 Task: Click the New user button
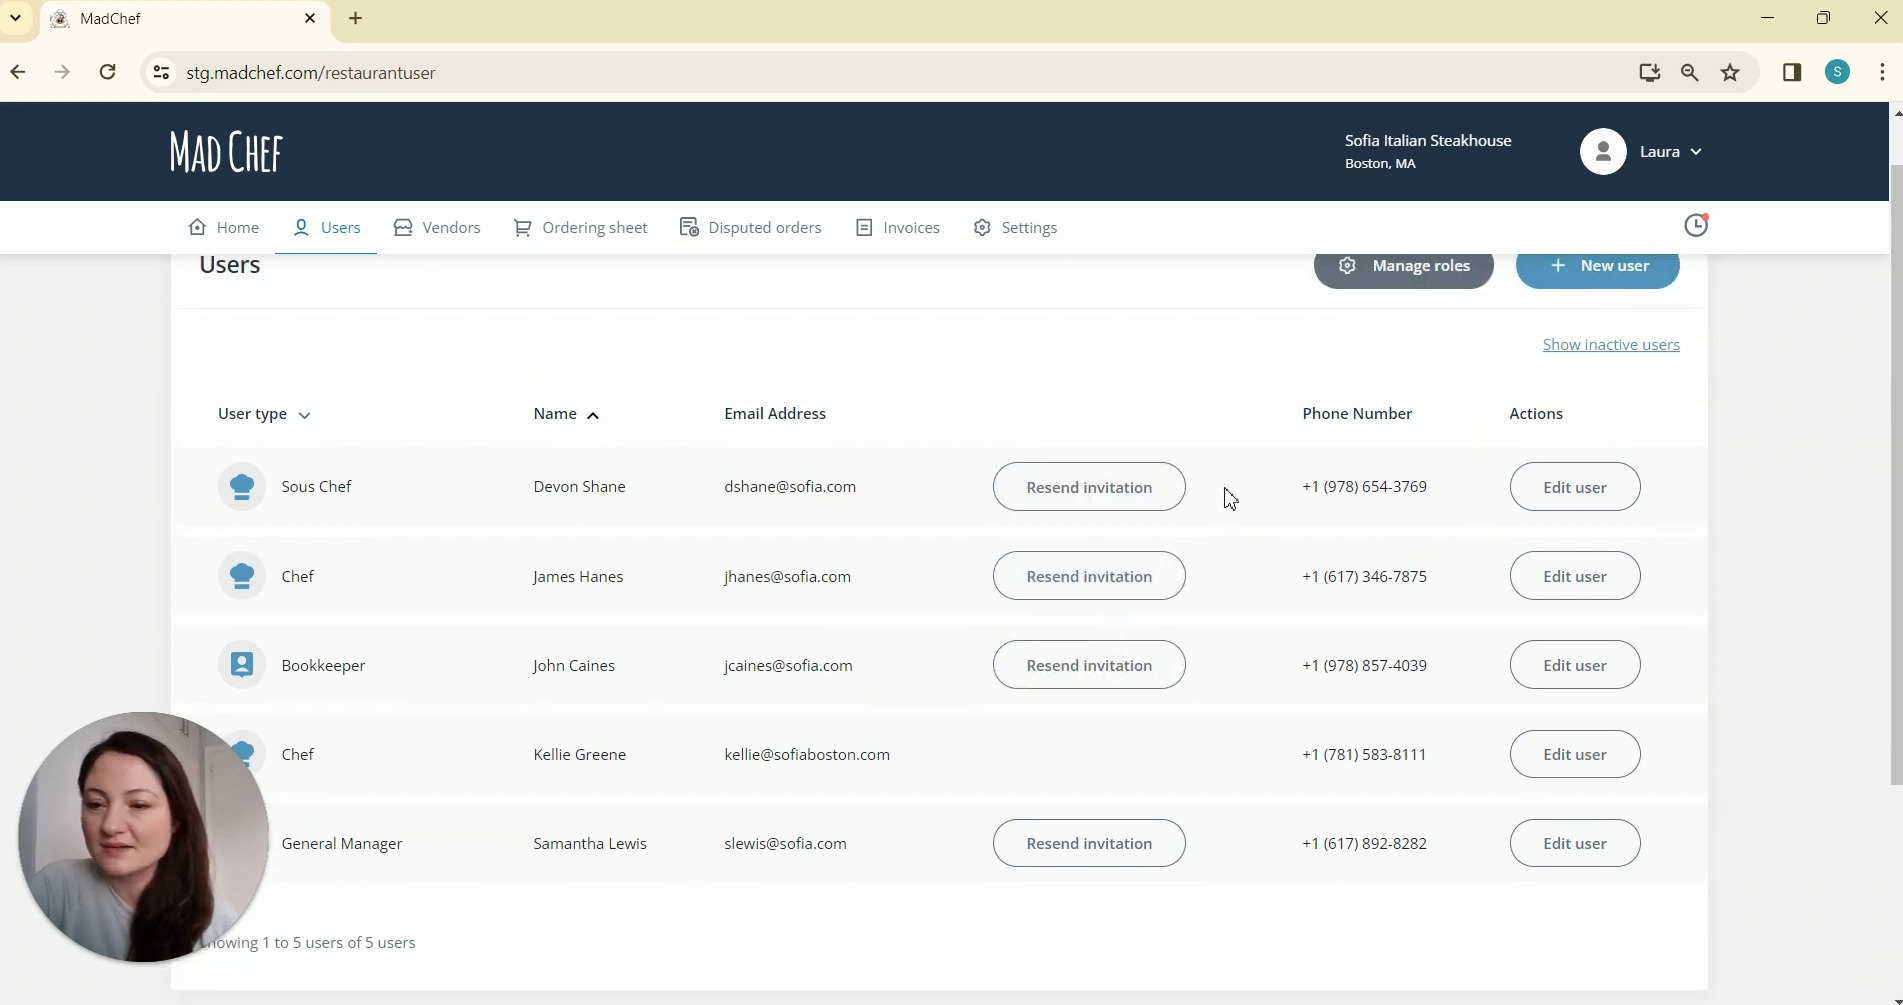point(1598,268)
